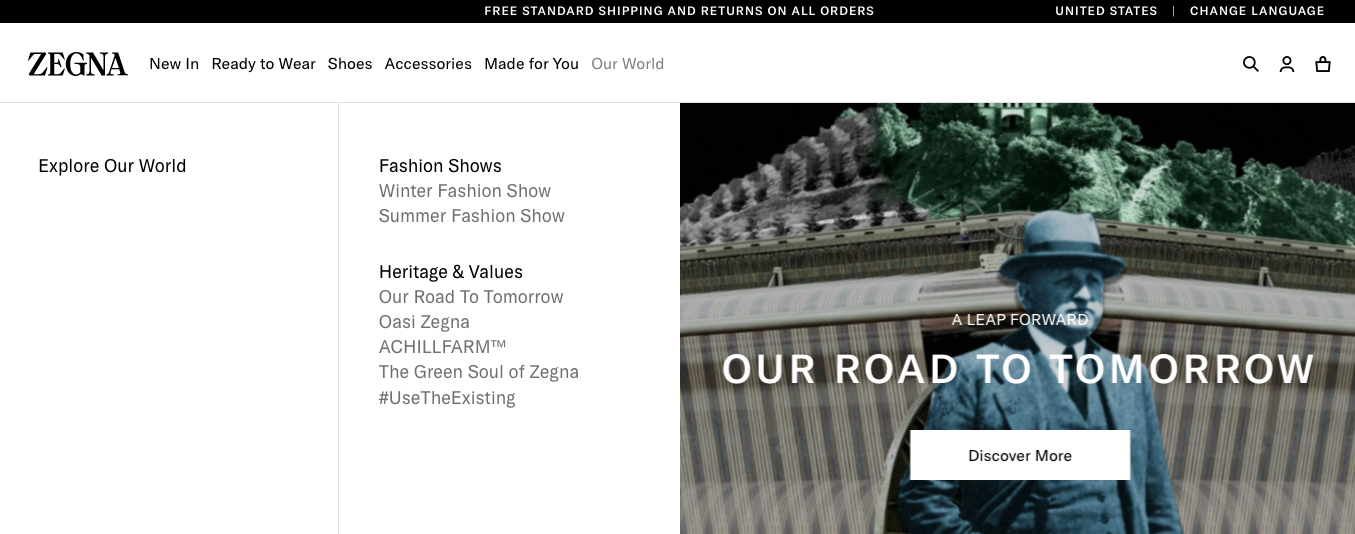The width and height of the screenshot is (1355, 534).
Task: Open the Fashion Shows heading link
Action: pyautogui.click(x=440, y=166)
